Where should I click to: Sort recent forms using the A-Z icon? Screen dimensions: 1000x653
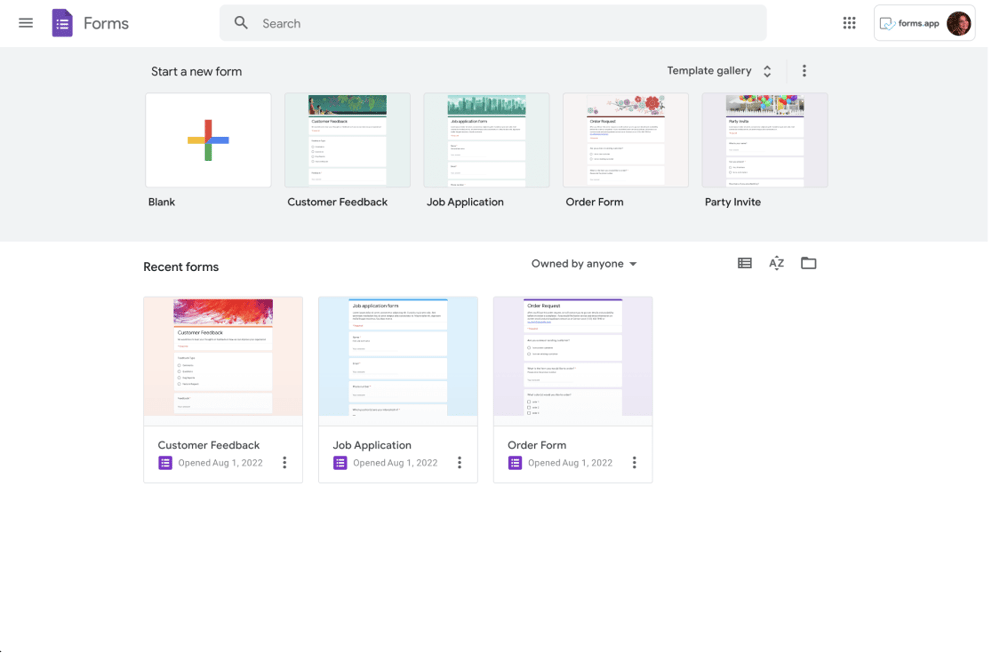coord(776,262)
